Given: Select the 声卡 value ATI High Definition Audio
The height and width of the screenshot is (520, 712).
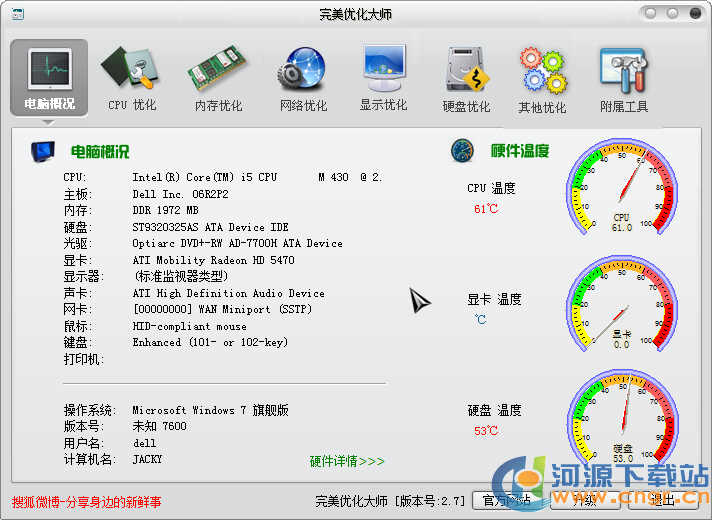Looking at the screenshot, I should (228, 293).
